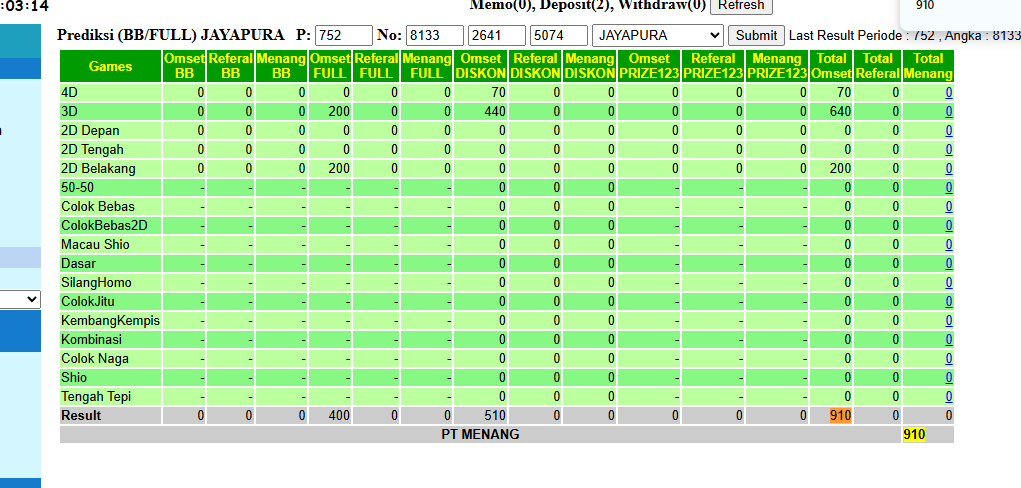
Task: Open Total Menang link for Shio row
Action: pos(949,378)
